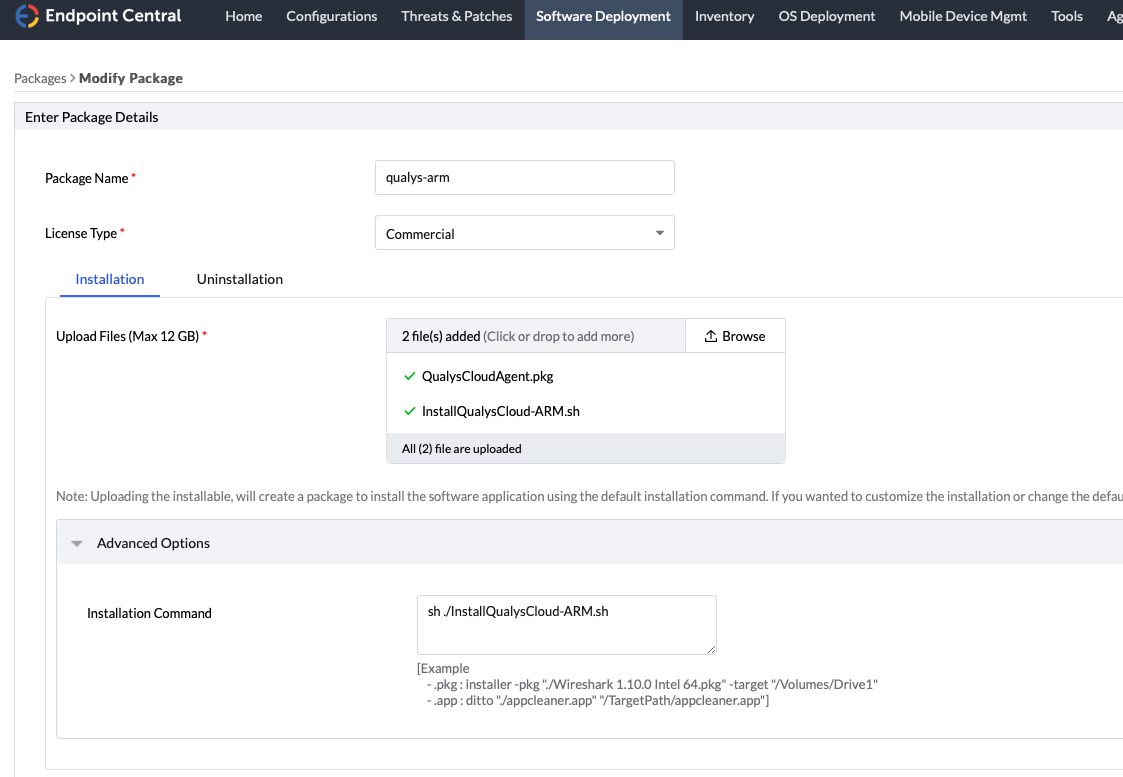Click the Packages breadcrumb link
Image resolution: width=1123 pixels, height=777 pixels.
[x=40, y=77]
